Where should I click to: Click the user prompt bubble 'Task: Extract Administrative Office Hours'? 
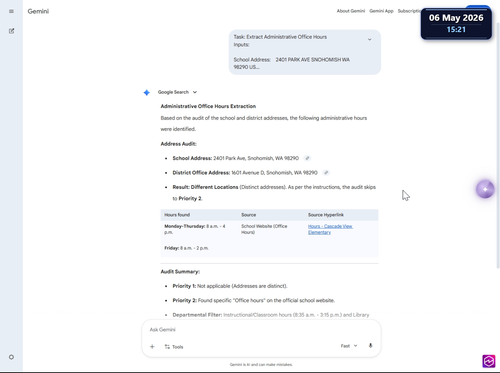click(305, 52)
